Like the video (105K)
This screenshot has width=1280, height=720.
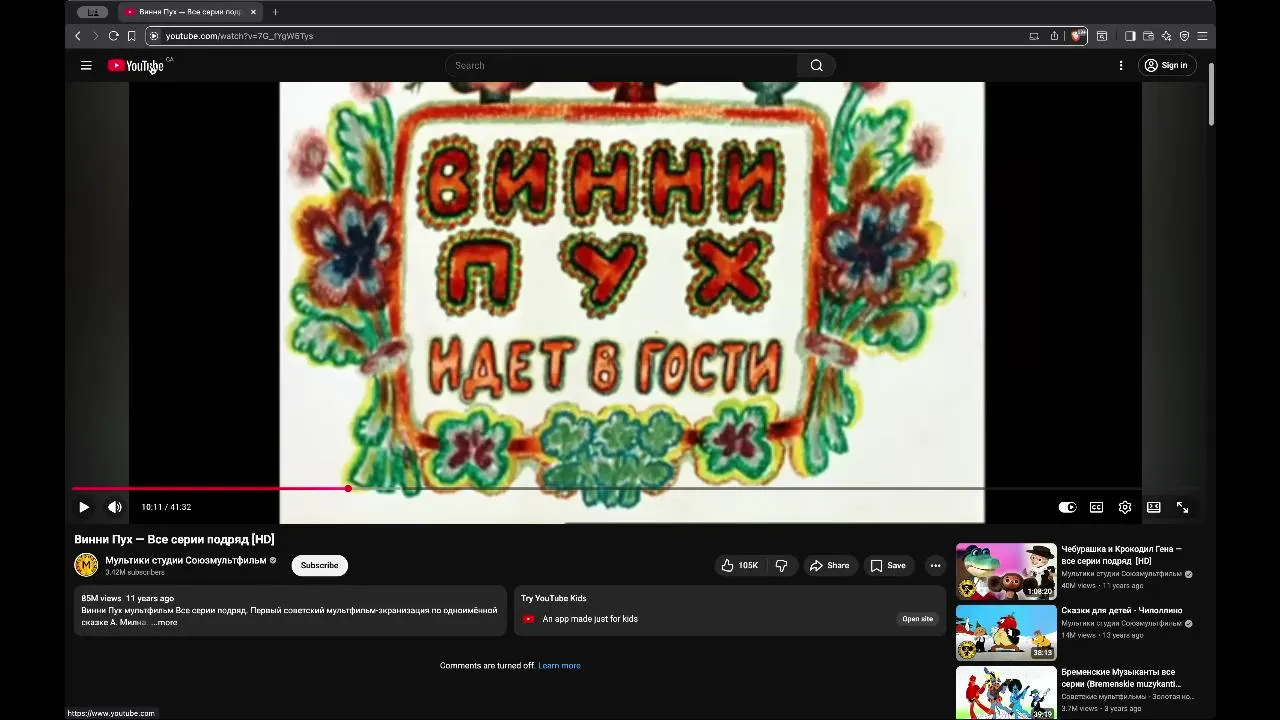tap(740, 565)
